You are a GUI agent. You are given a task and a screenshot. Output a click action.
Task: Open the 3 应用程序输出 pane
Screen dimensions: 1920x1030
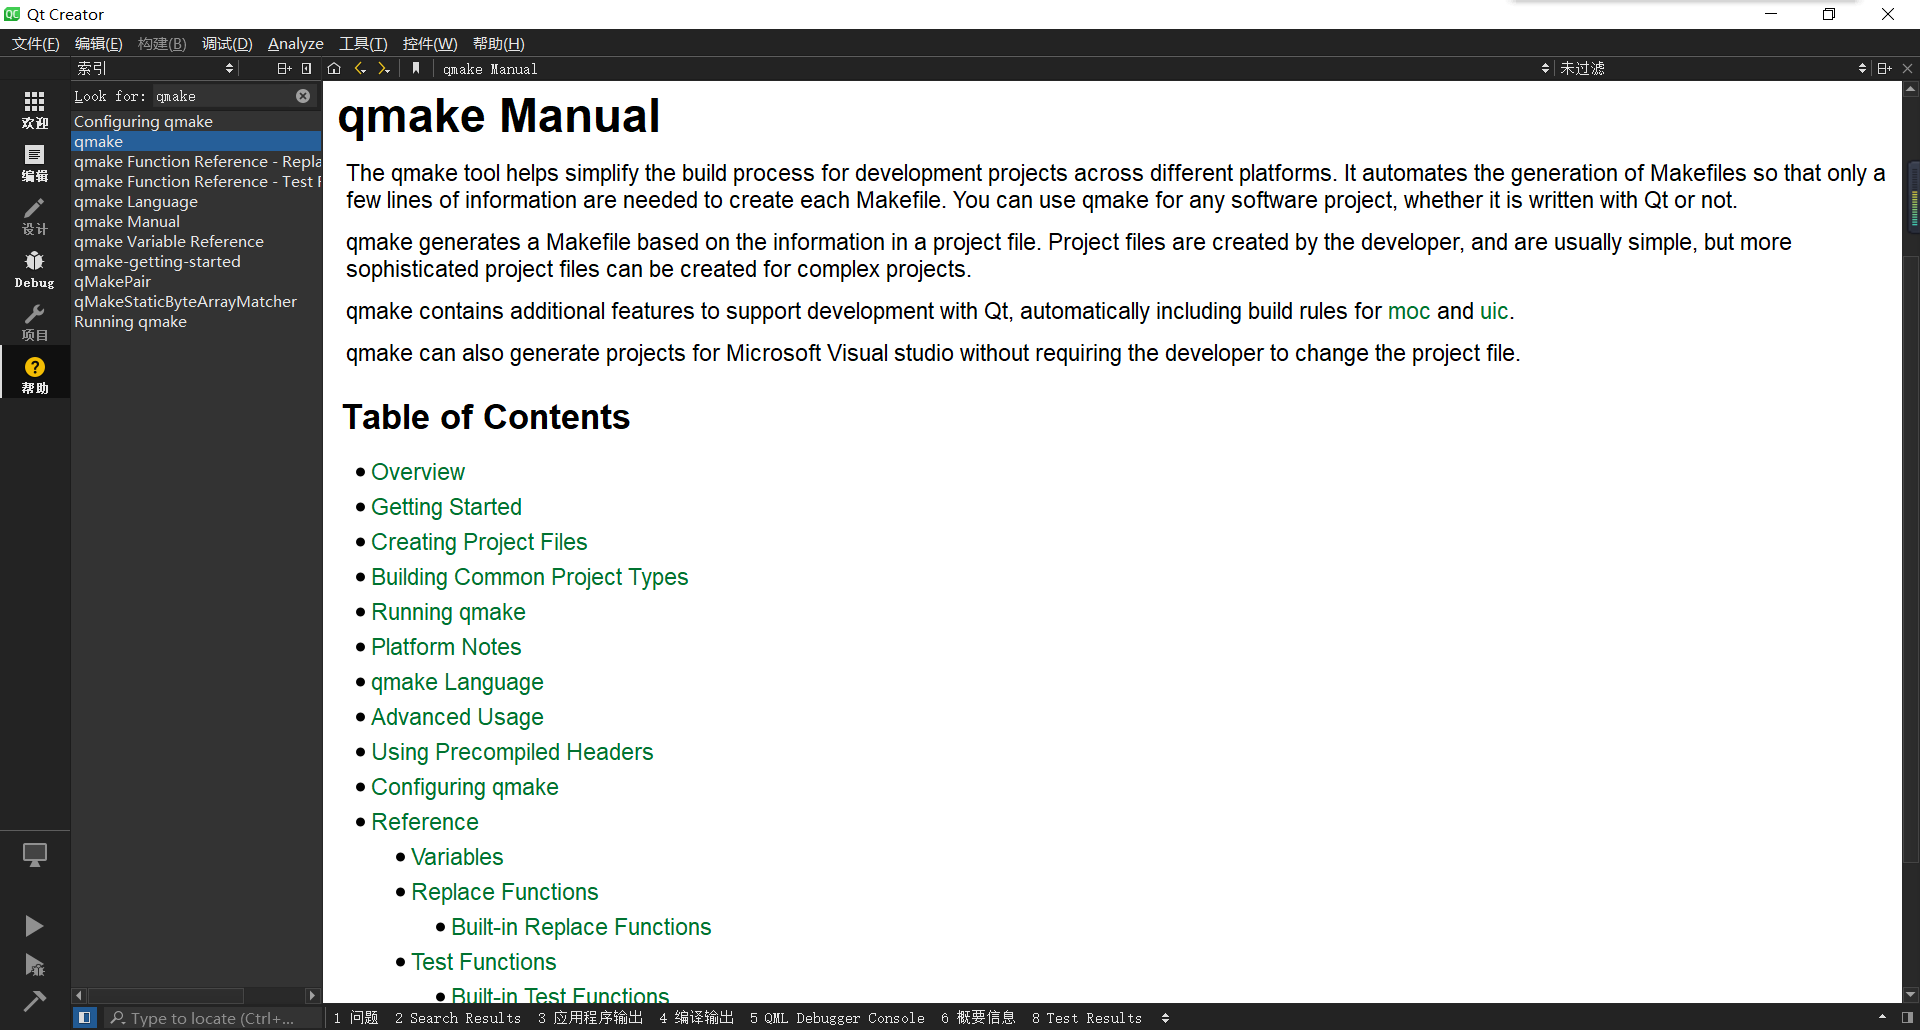590,1018
